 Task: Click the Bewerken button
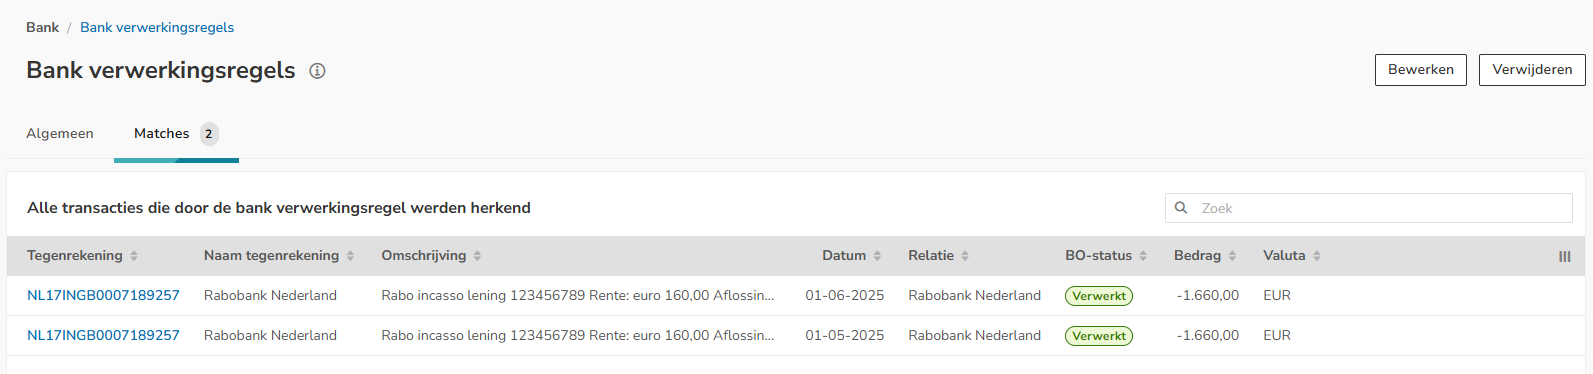tap(1421, 70)
